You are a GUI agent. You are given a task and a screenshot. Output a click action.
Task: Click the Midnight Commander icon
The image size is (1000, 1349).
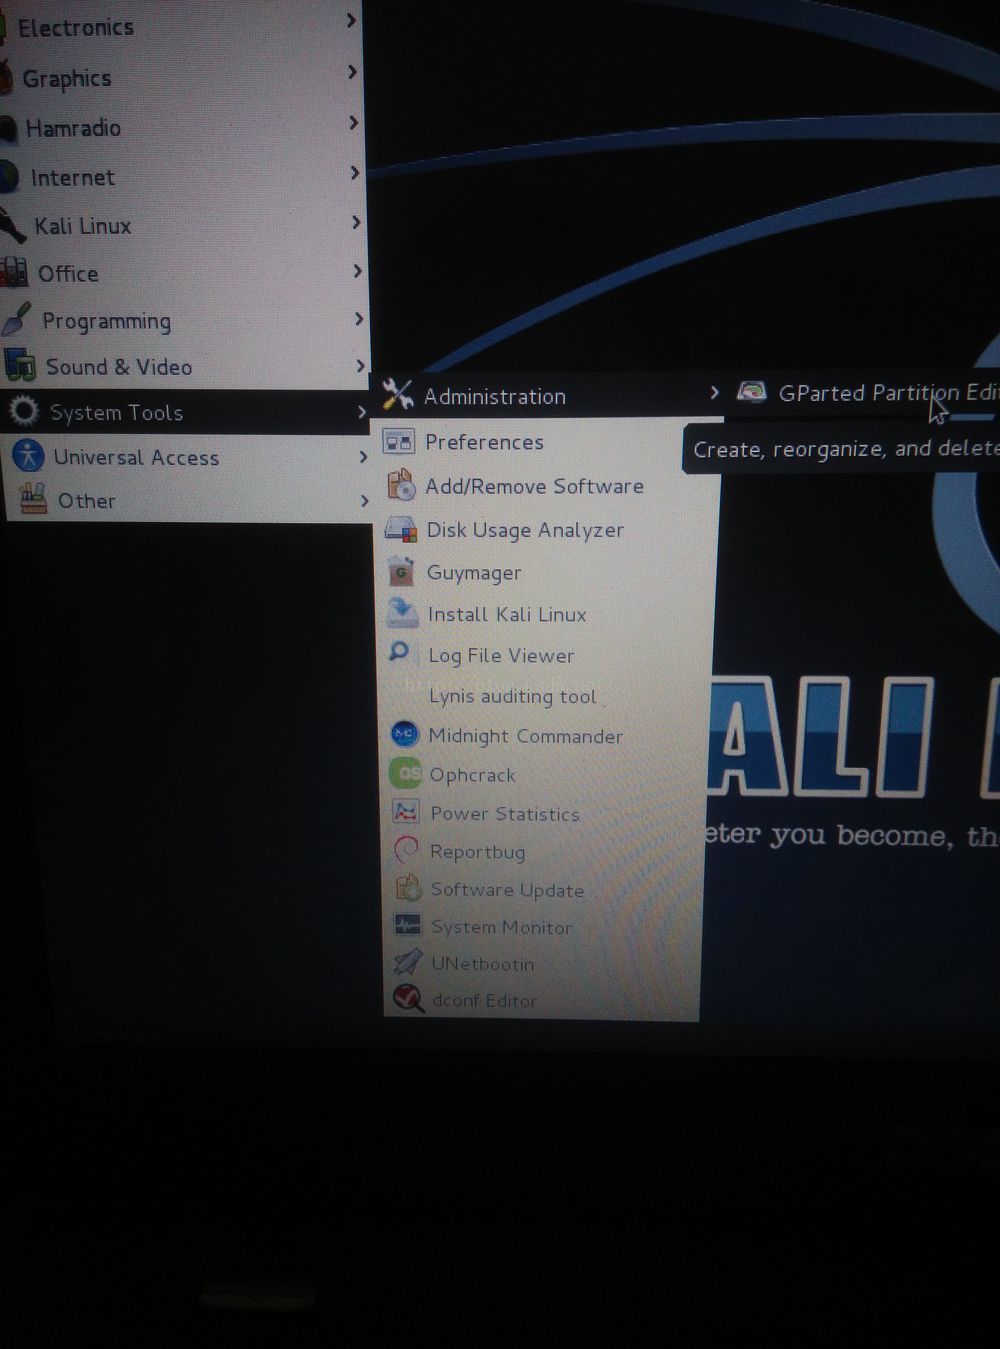404,735
